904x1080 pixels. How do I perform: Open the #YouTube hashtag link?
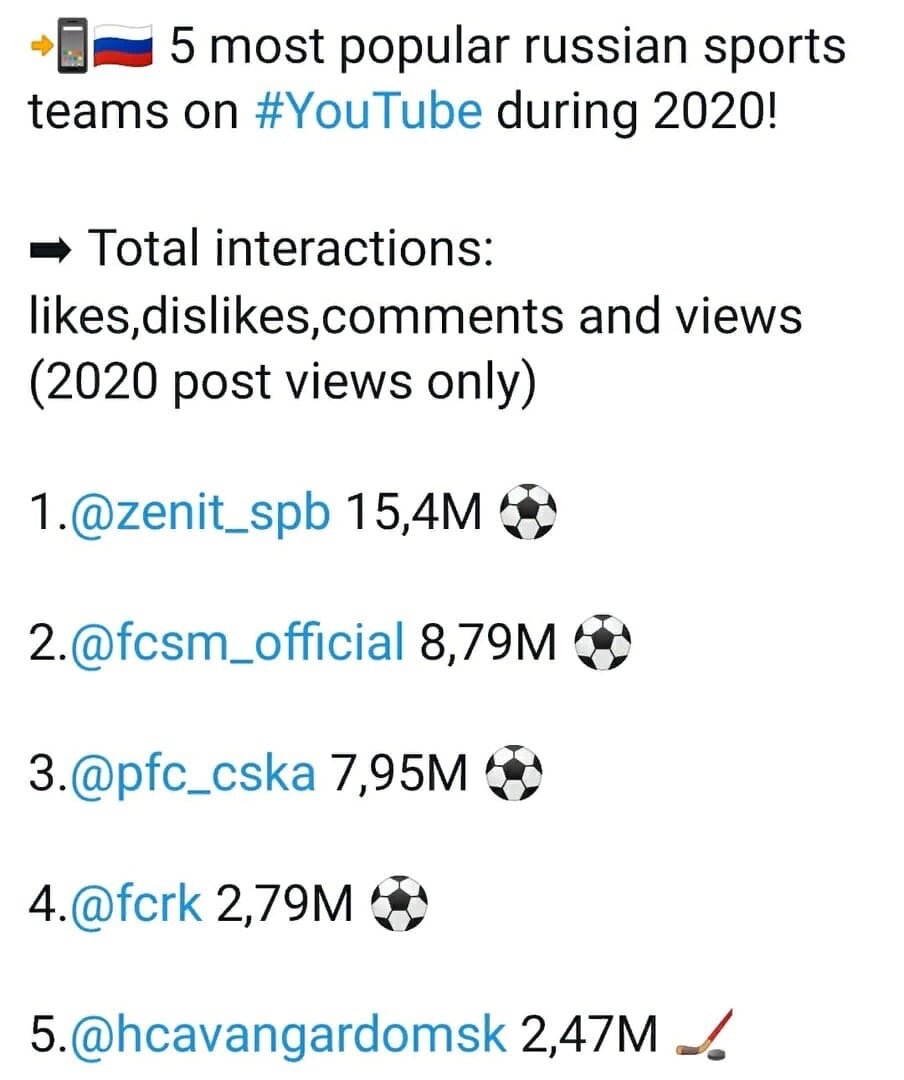coord(369,112)
